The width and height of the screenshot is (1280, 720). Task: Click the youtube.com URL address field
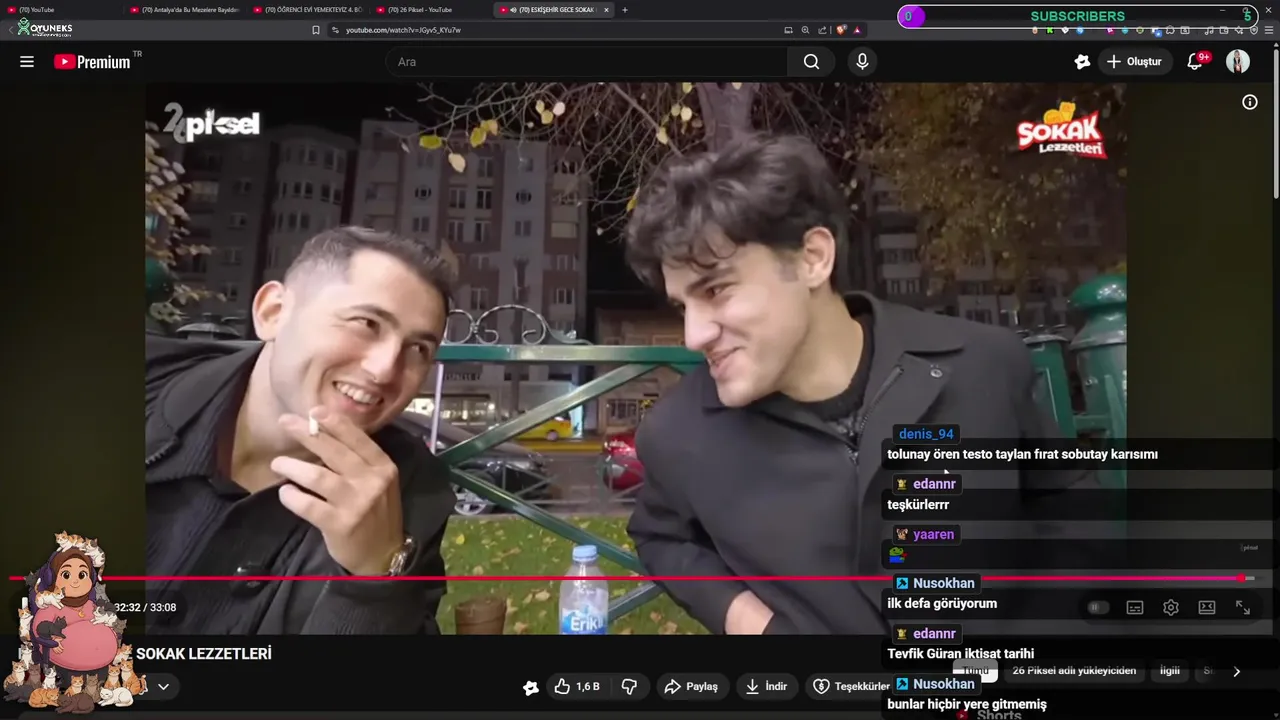tap(403, 30)
